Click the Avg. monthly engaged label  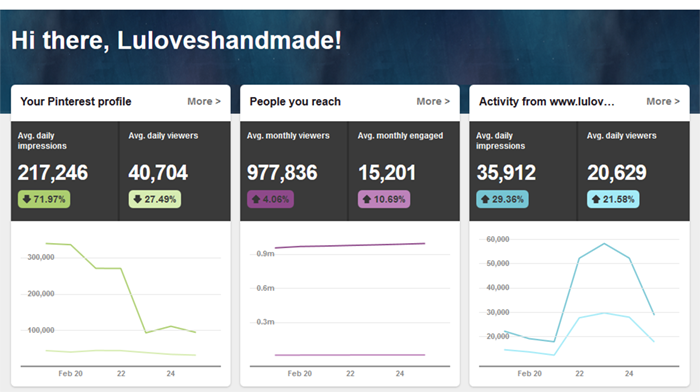[x=400, y=135]
